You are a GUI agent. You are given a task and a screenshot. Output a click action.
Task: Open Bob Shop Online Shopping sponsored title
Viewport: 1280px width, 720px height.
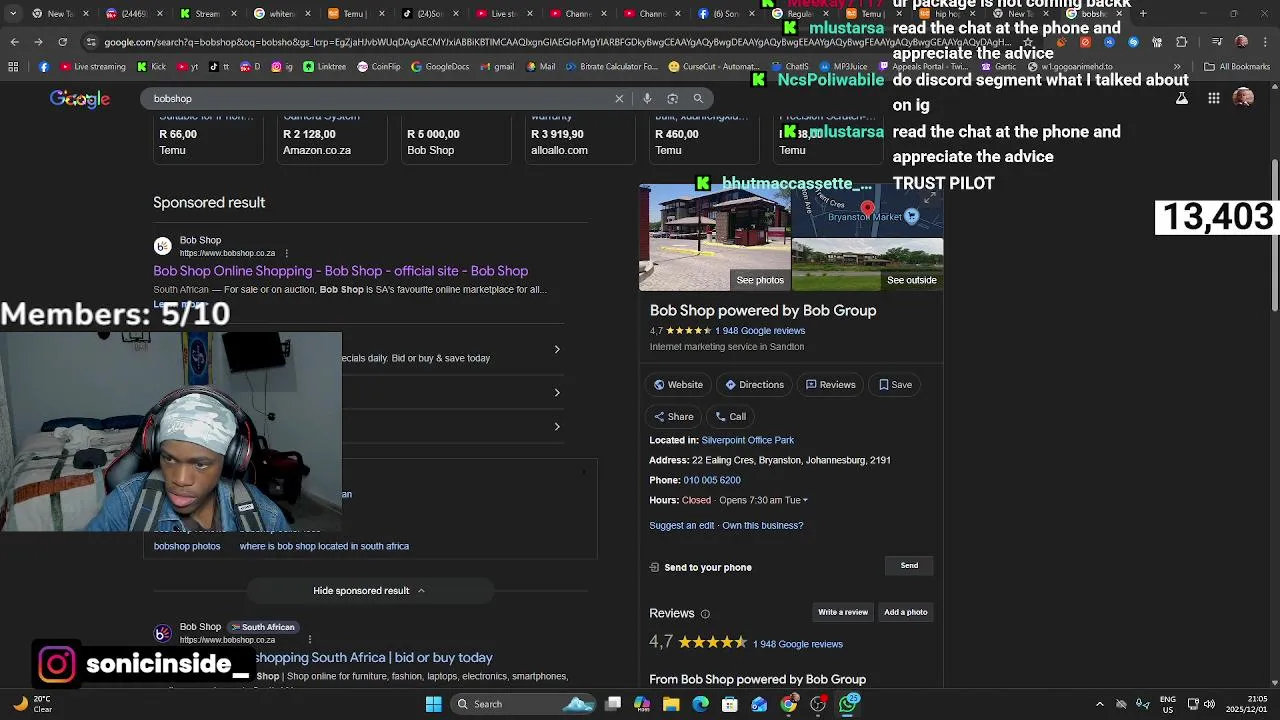coord(340,271)
